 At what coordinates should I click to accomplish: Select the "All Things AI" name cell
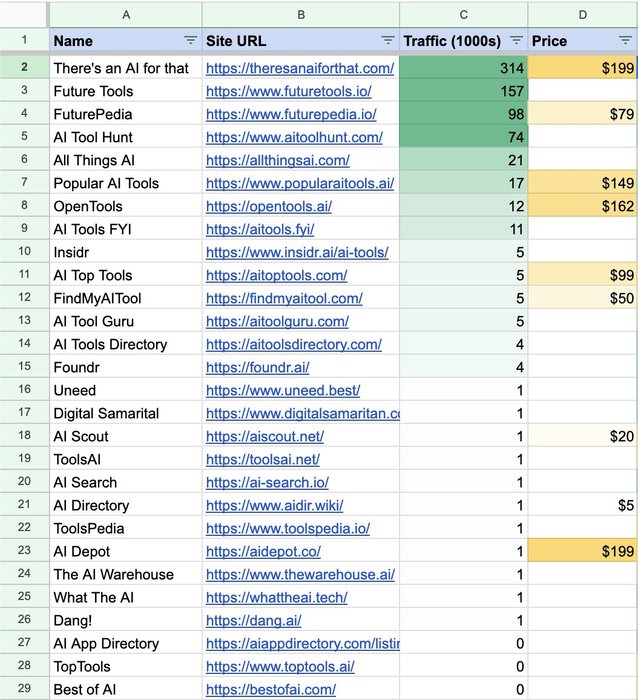click(x=126, y=160)
